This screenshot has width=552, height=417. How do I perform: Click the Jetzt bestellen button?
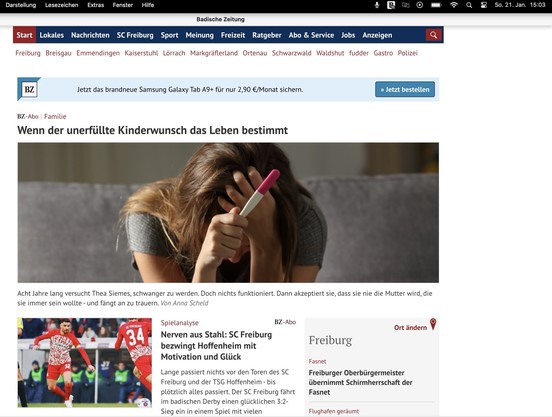[405, 89]
